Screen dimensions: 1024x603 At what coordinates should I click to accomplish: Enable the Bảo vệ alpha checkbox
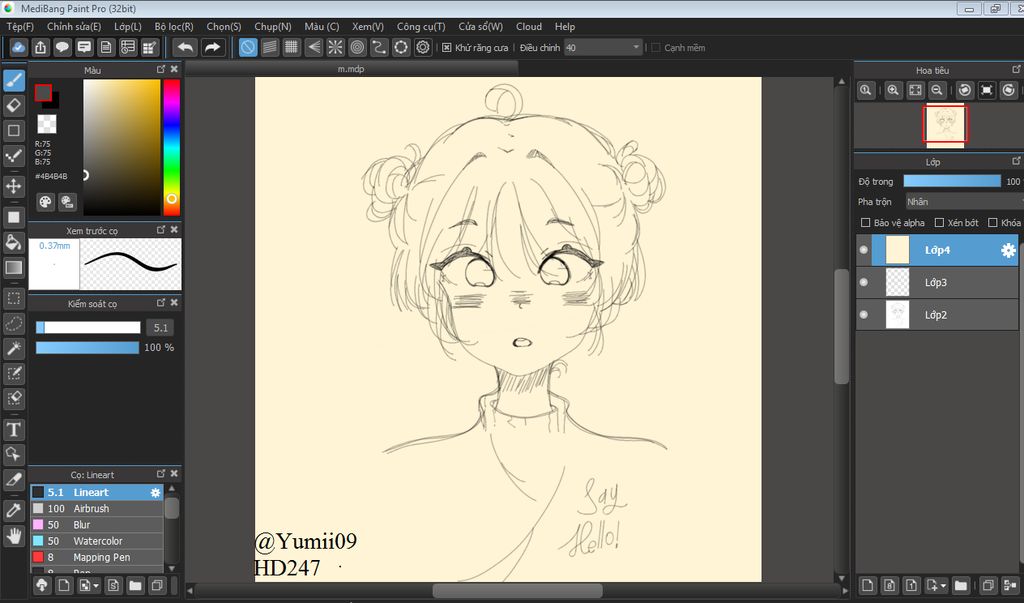865,223
